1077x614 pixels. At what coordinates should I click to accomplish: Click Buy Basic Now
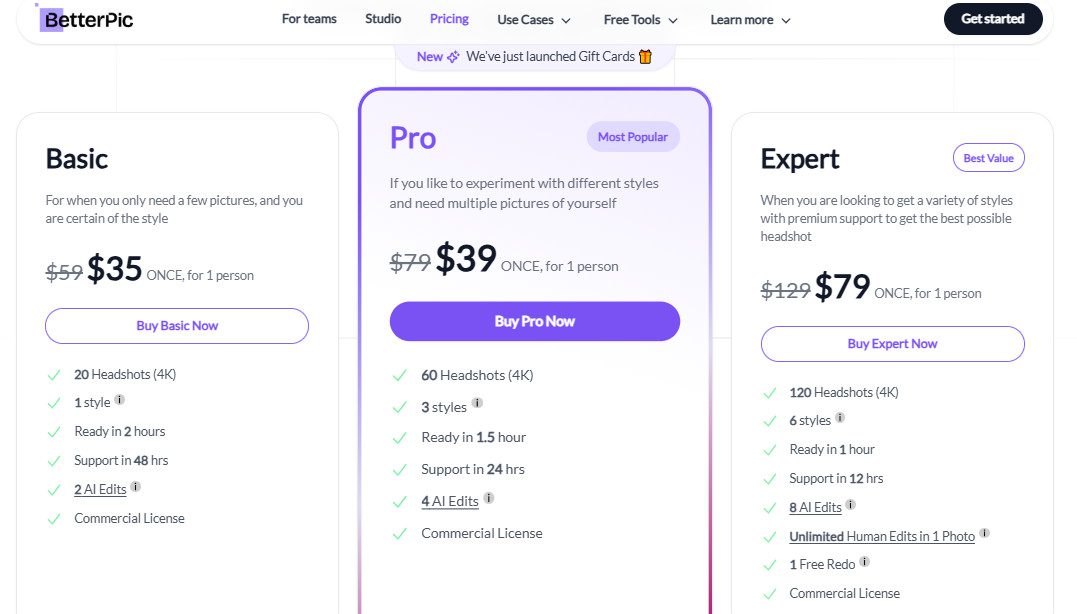(x=176, y=326)
